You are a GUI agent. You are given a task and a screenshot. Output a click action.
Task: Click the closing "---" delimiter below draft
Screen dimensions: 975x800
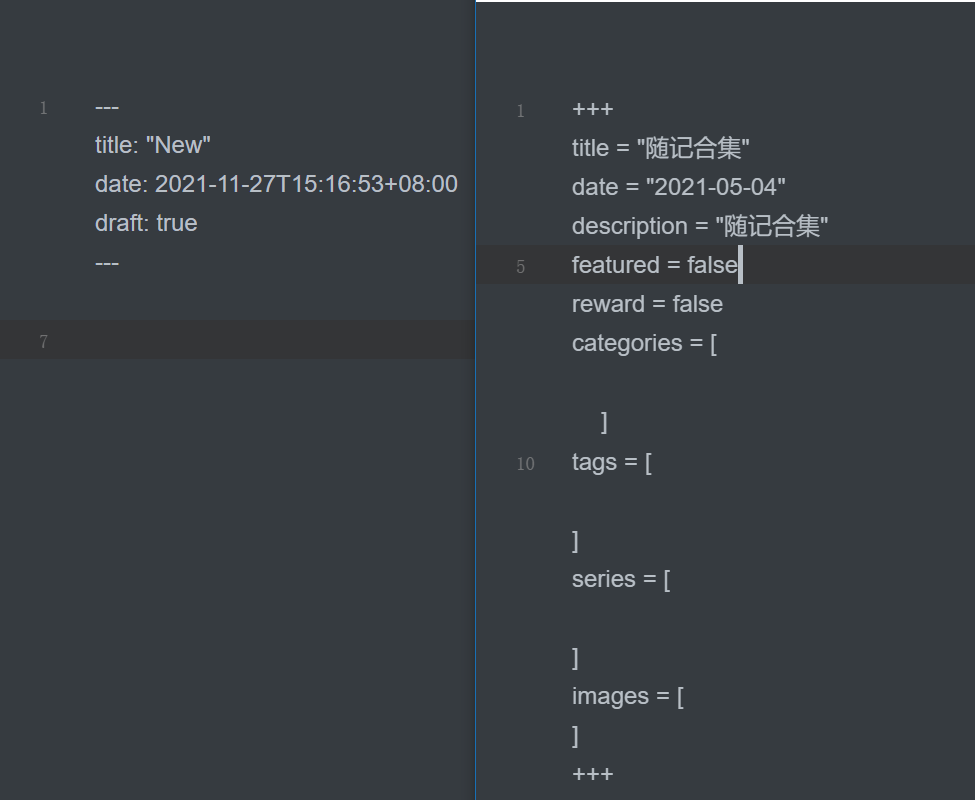tap(107, 263)
